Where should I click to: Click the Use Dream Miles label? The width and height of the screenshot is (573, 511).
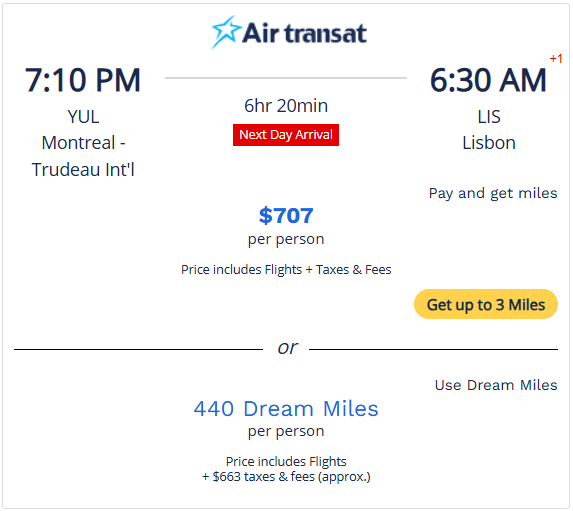coord(496,385)
